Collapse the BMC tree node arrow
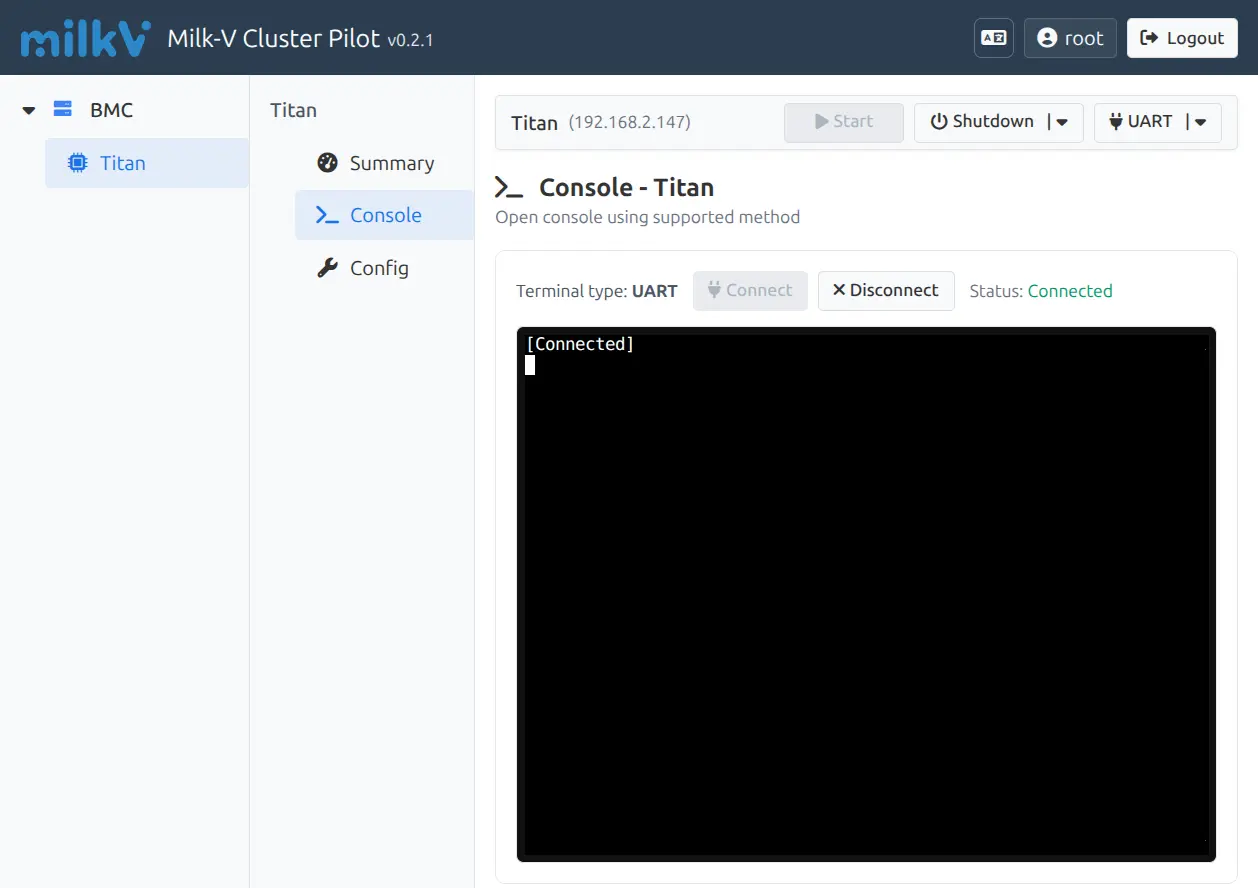Viewport: 1258px width, 888px height. pyautogui.click(x=29, y=110)
